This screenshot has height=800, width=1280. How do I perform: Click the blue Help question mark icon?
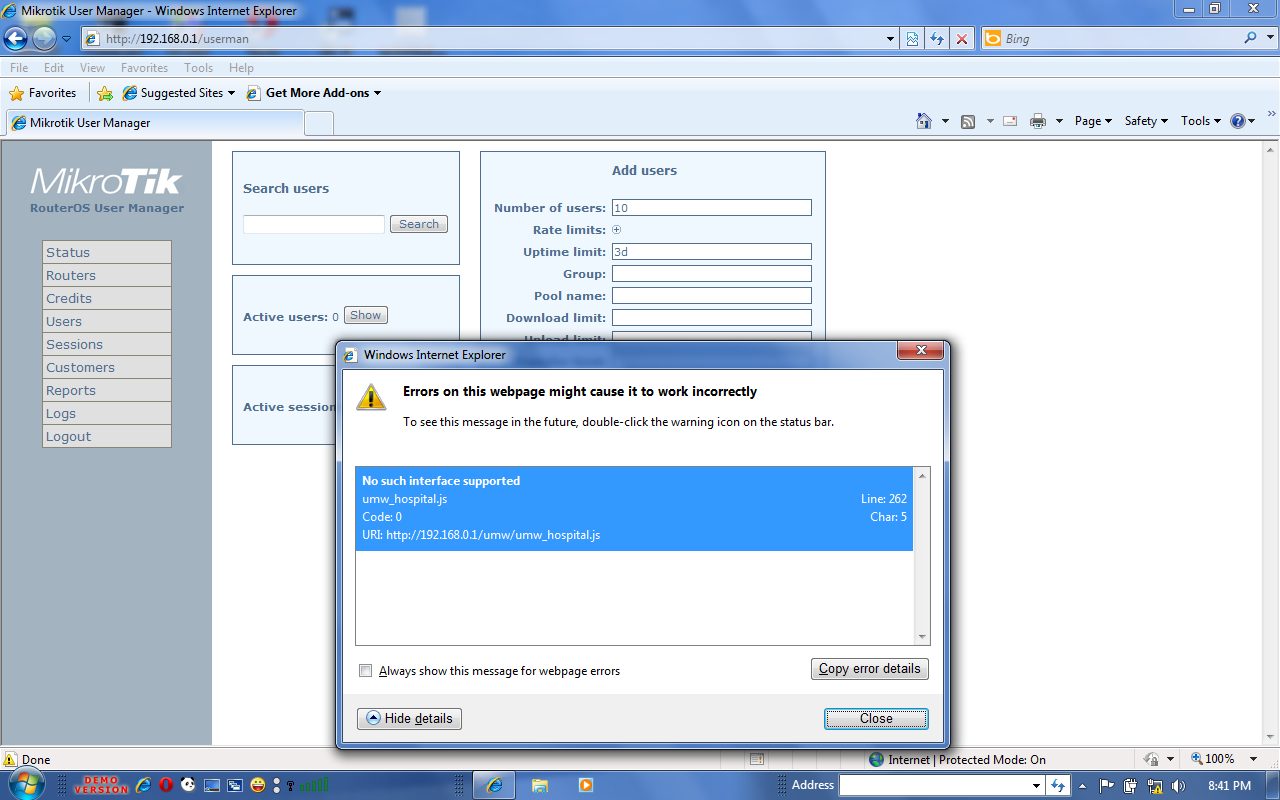point(1238,121)
